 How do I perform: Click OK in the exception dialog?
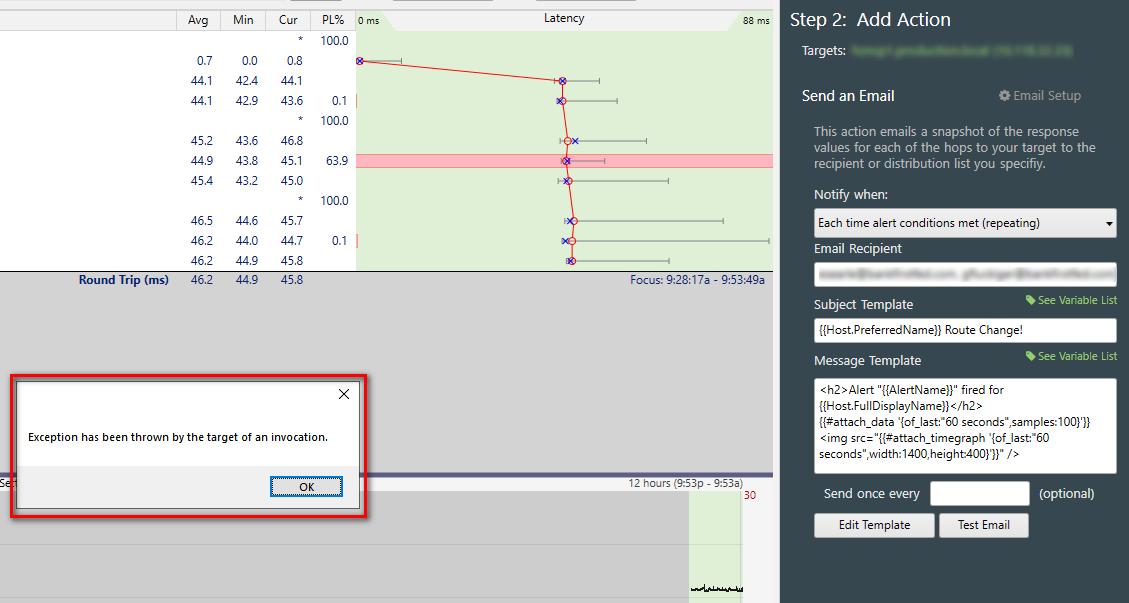coord(306,486)
